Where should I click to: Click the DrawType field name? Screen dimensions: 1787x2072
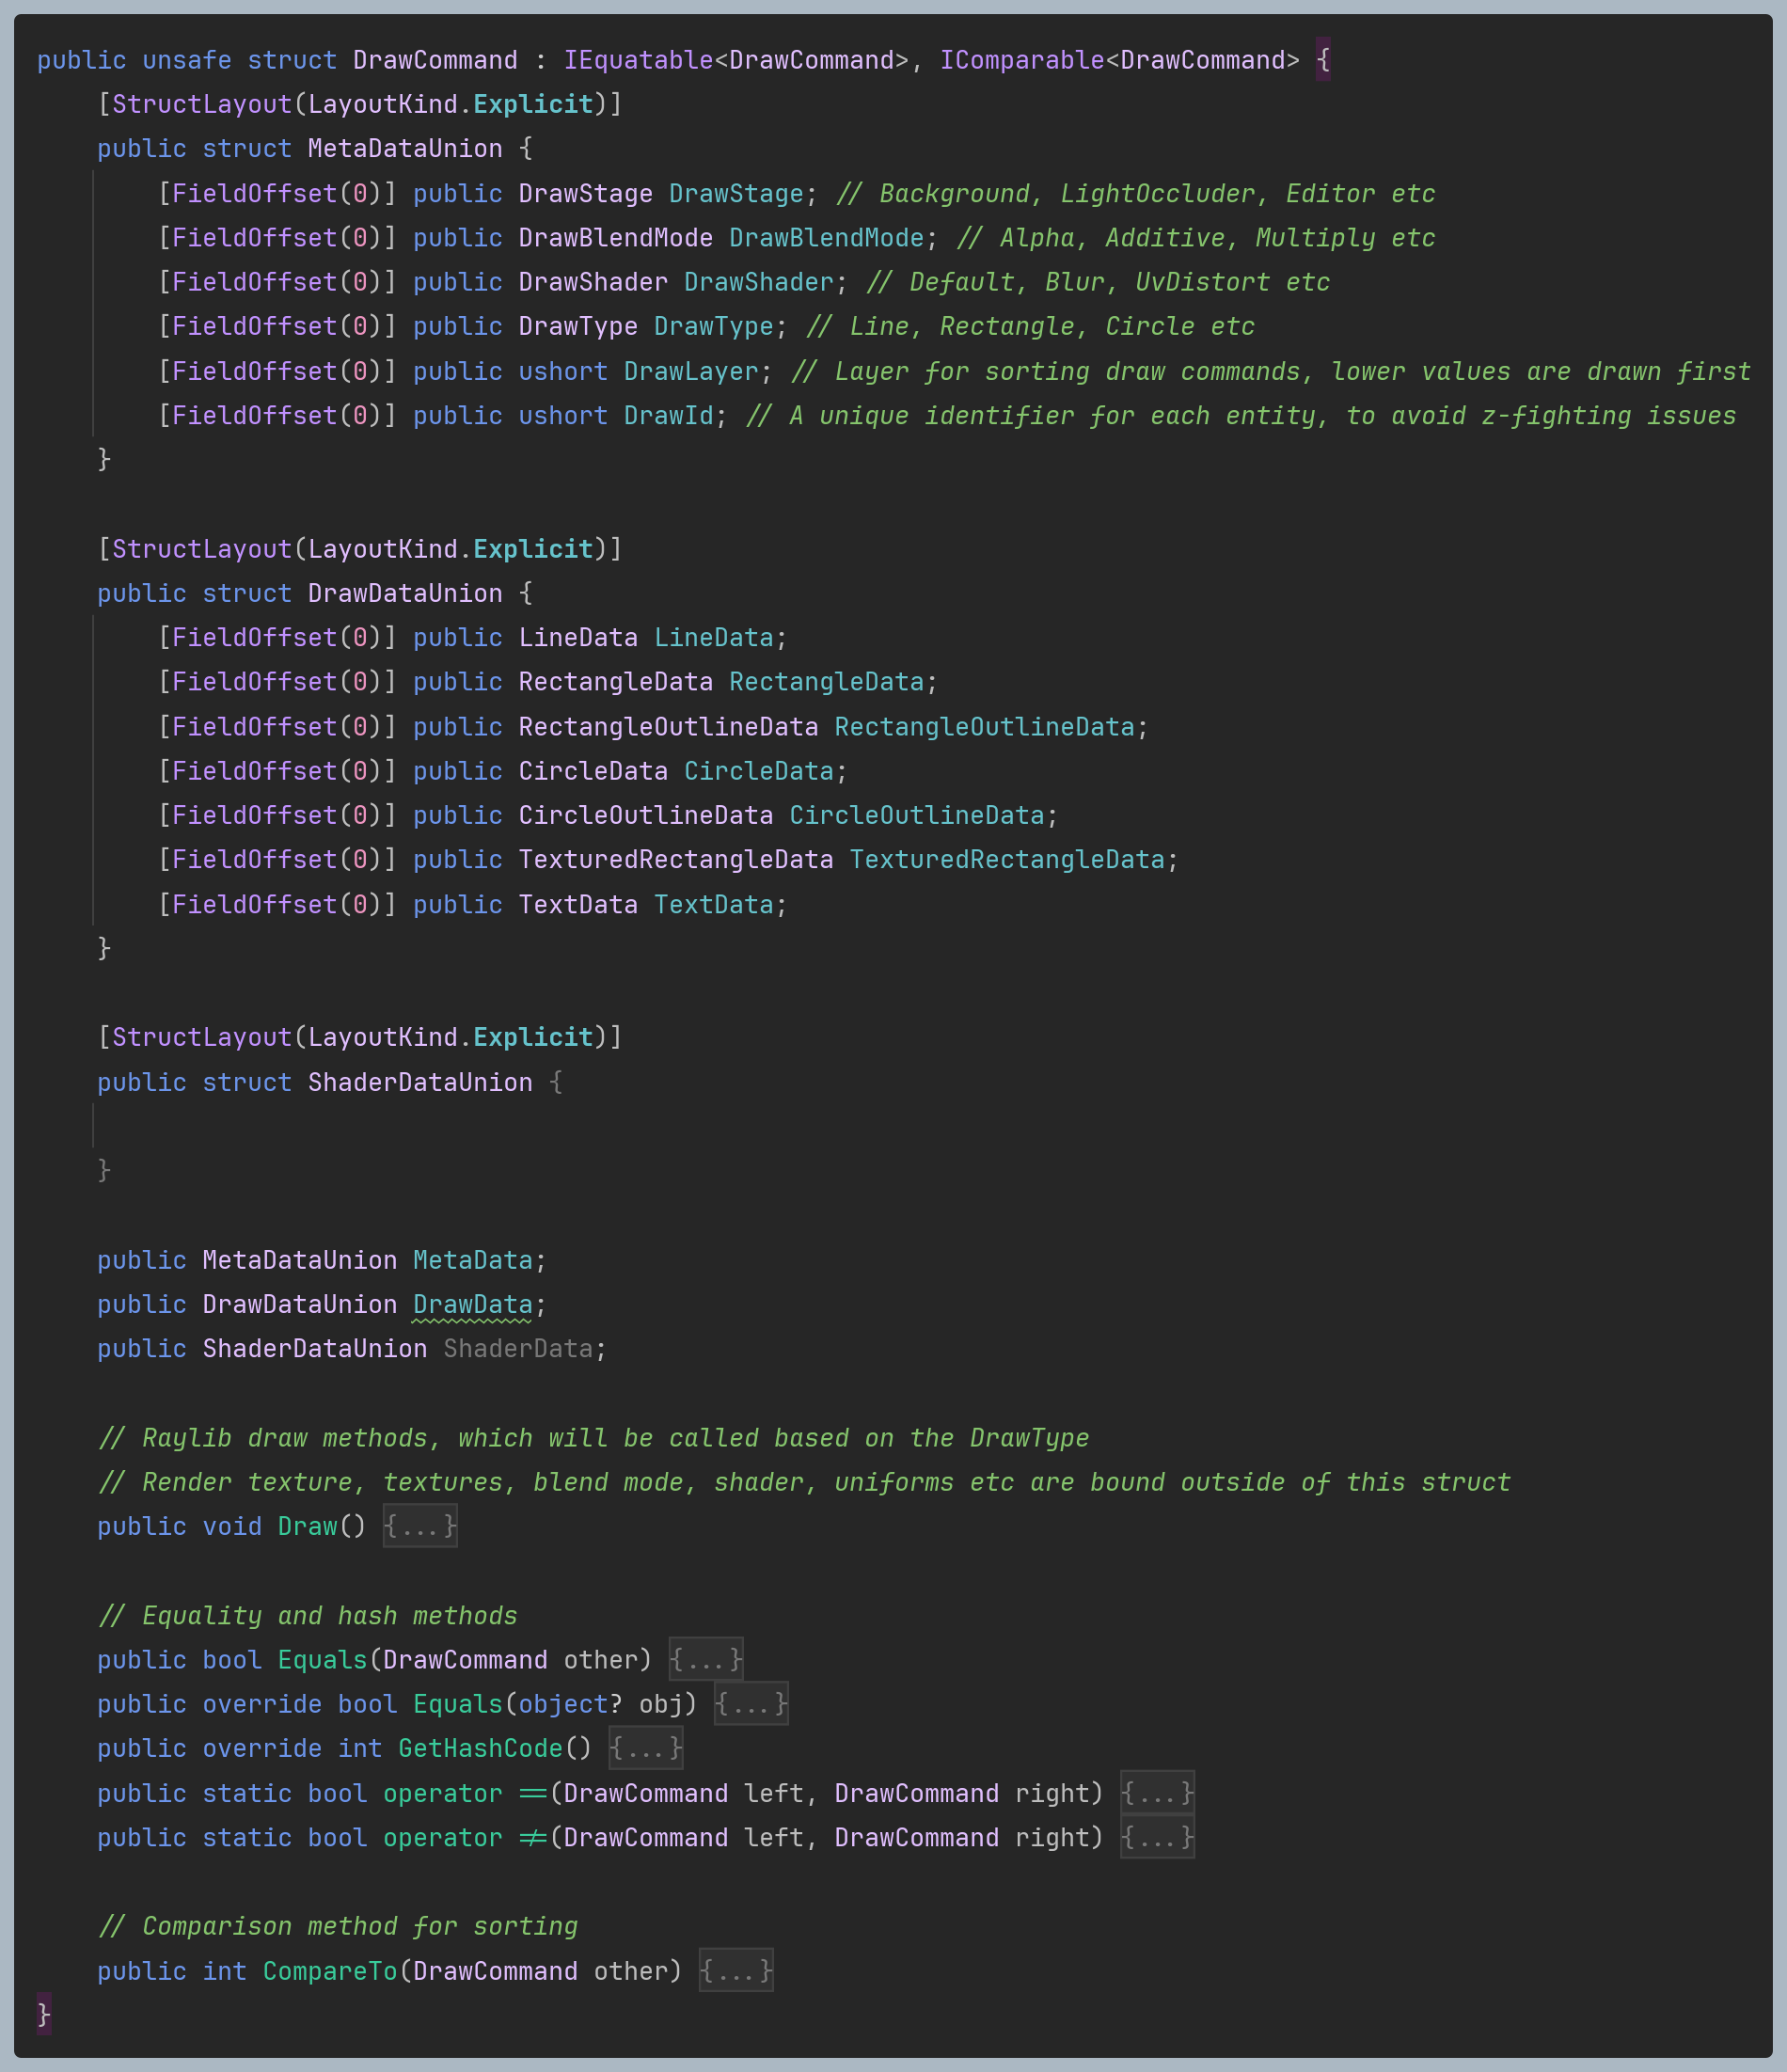714,326
